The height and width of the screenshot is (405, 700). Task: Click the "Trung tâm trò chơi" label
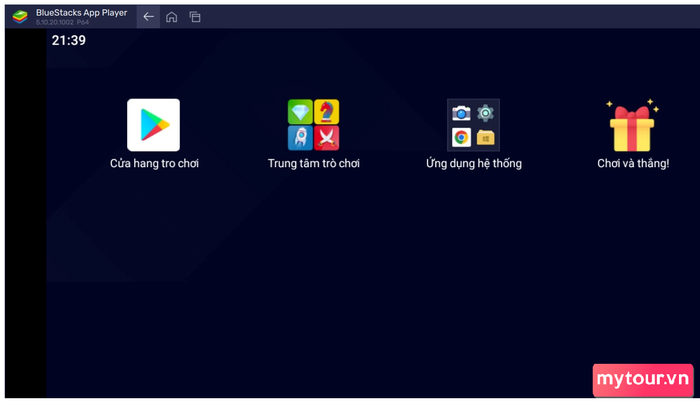pyautogui.click(x=314, y=163)
